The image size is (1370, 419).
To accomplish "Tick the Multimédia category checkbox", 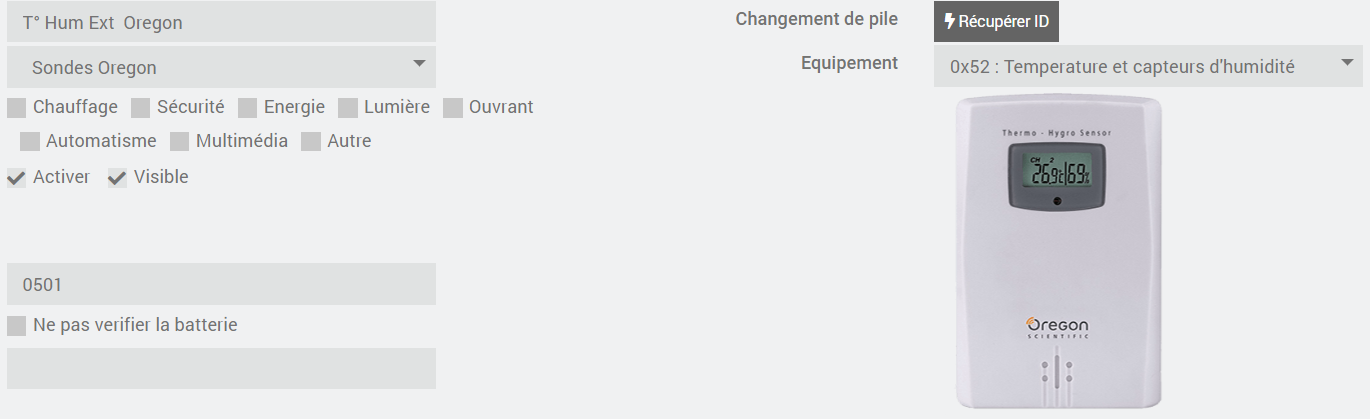I will click(180, 142).
